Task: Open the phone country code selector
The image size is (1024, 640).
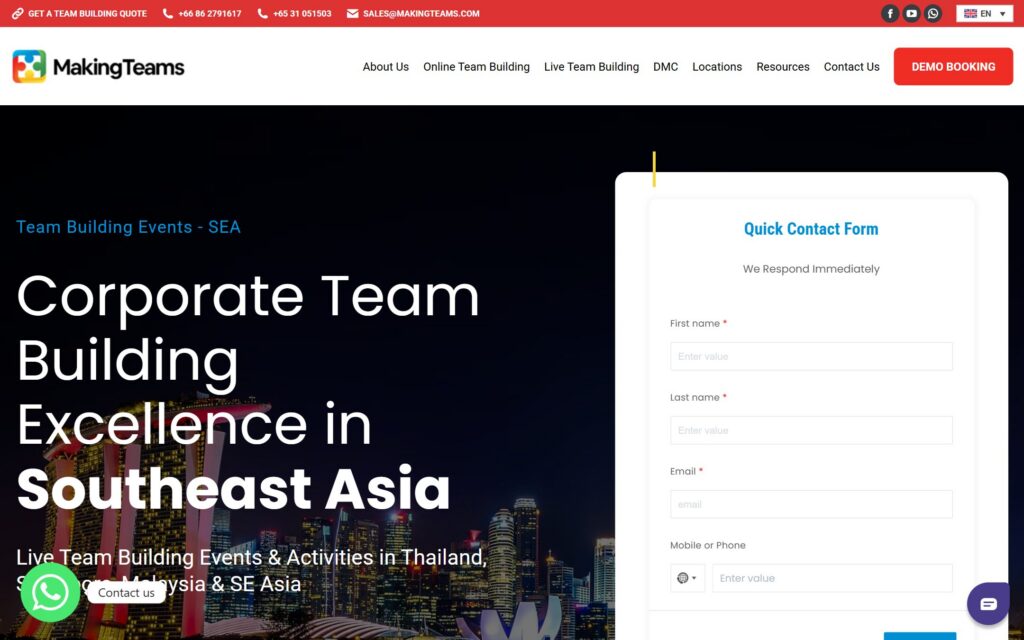Action: [x=687, y=578]
